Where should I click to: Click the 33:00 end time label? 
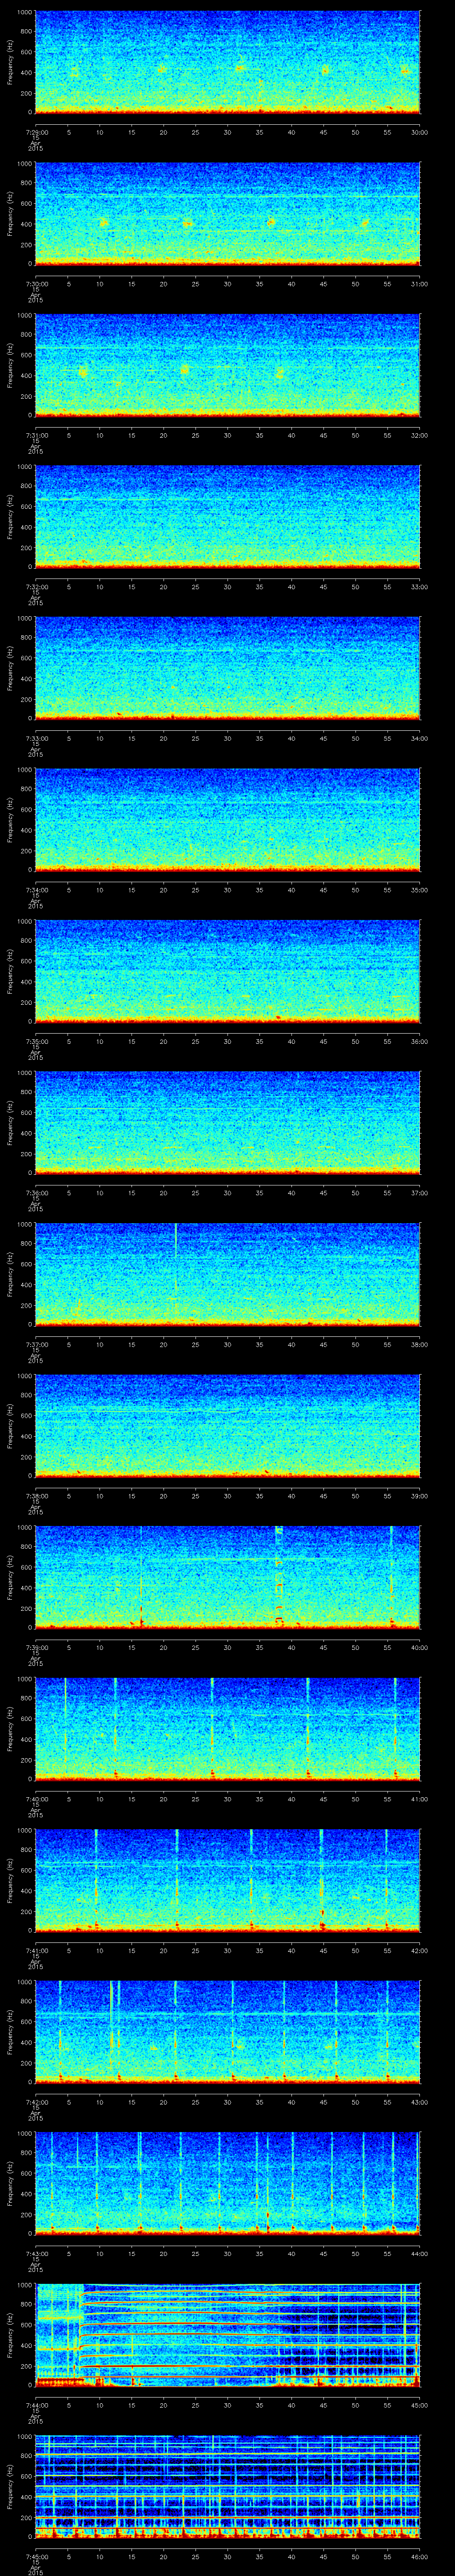point(420,586)
